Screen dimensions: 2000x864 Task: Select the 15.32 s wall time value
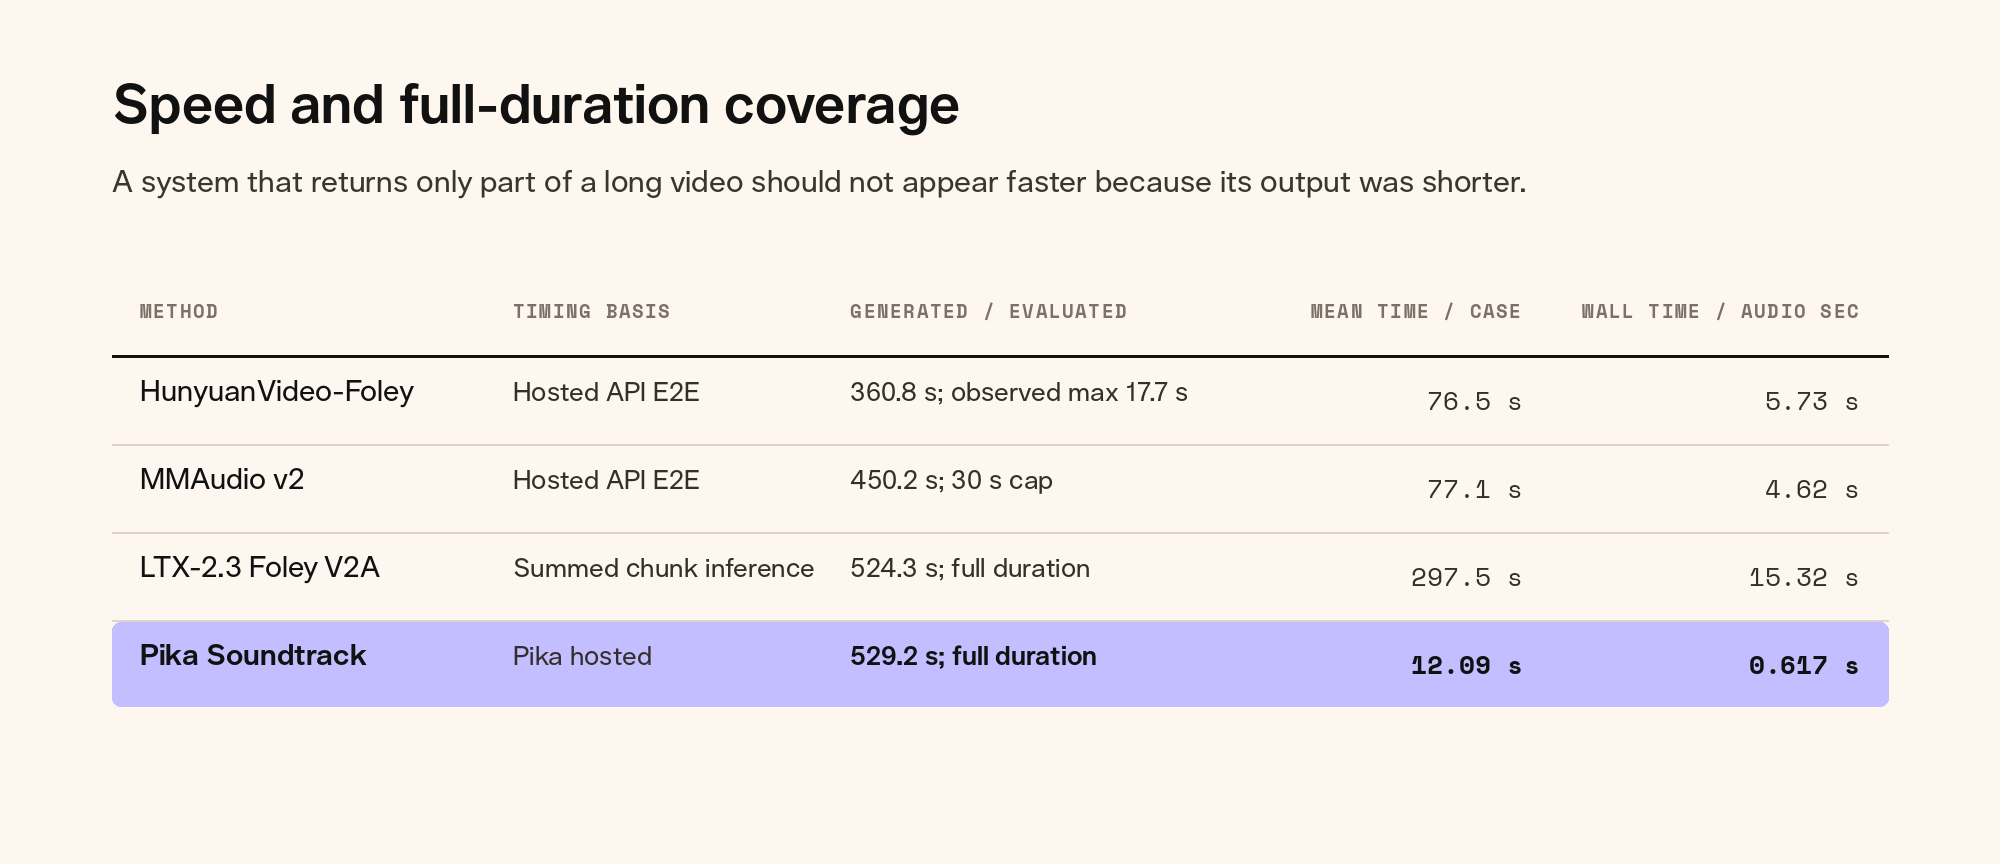coord(1804,578)
